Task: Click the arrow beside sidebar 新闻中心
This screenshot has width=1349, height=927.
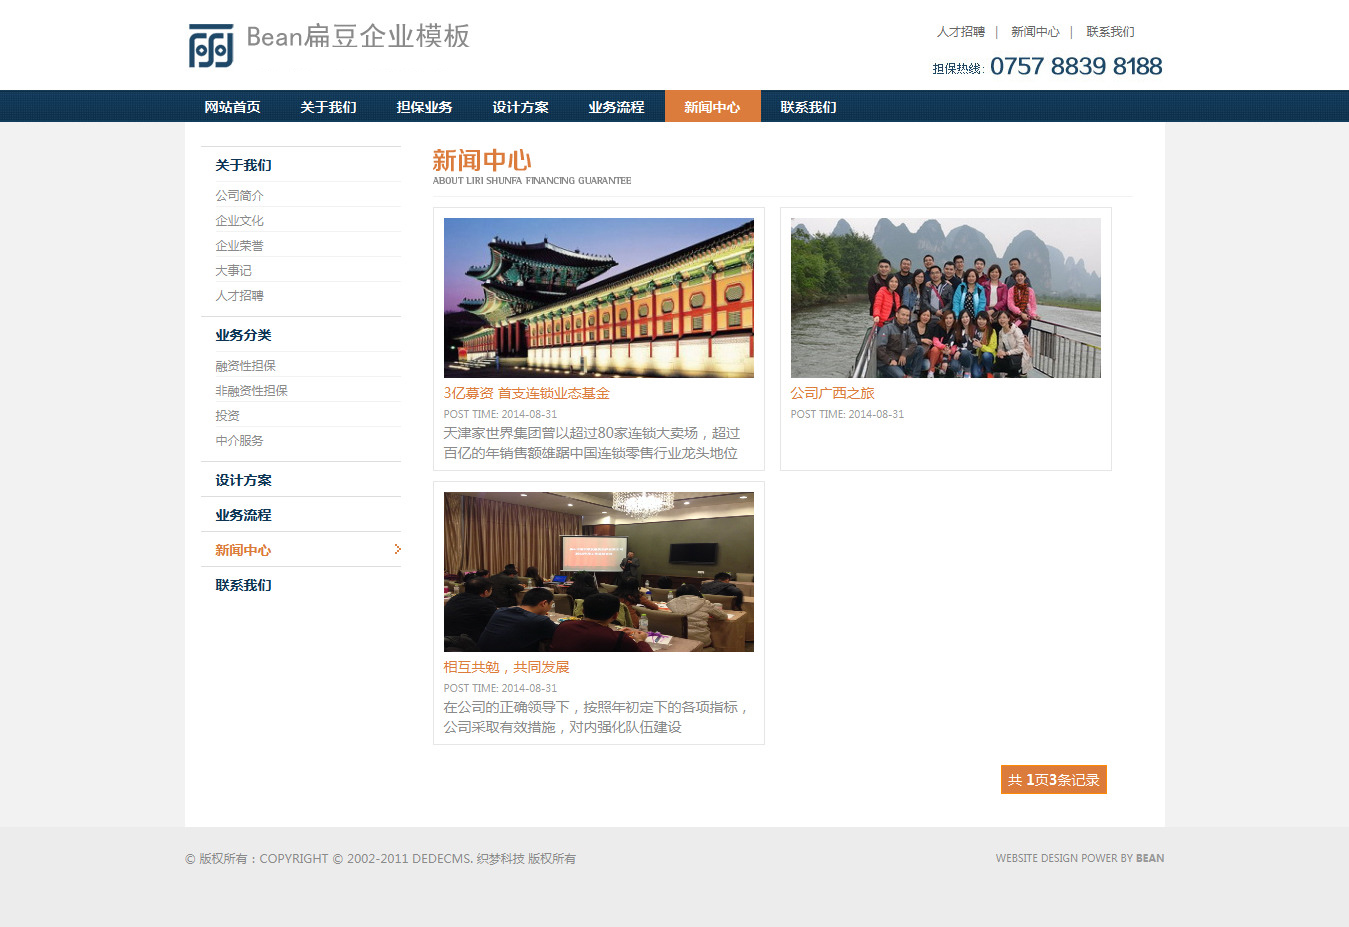Action: click(397, 549)
